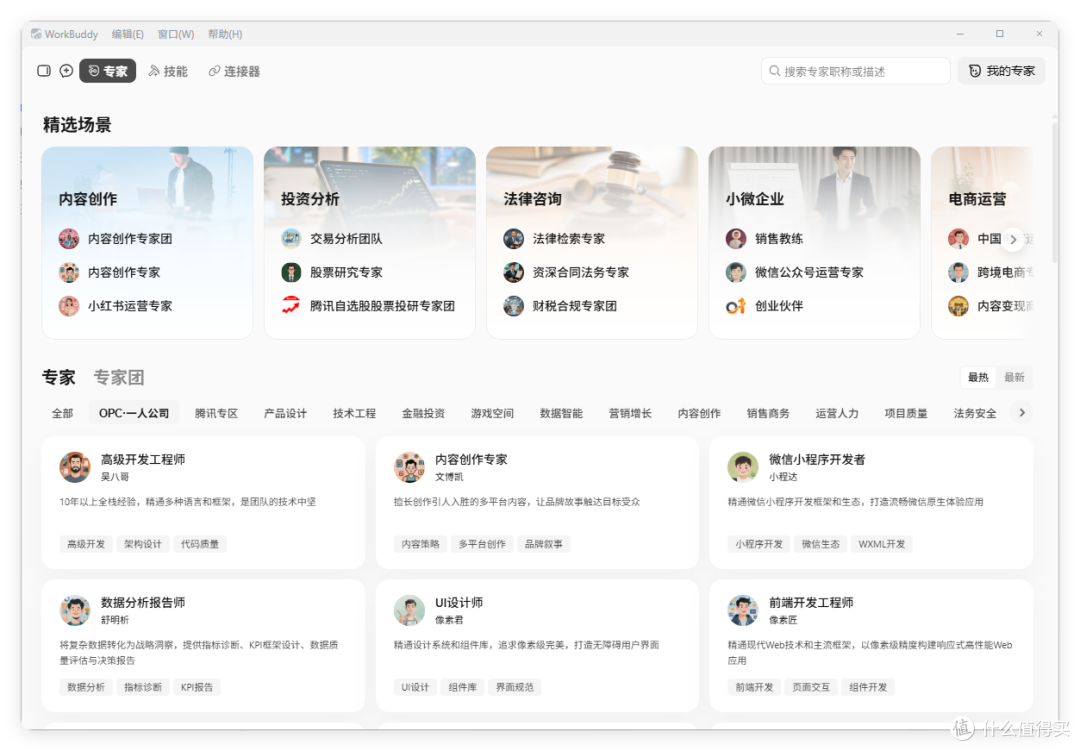Click the 架构设计 tag
This screenshot has height=751, width=1080.
pos(143,544)
